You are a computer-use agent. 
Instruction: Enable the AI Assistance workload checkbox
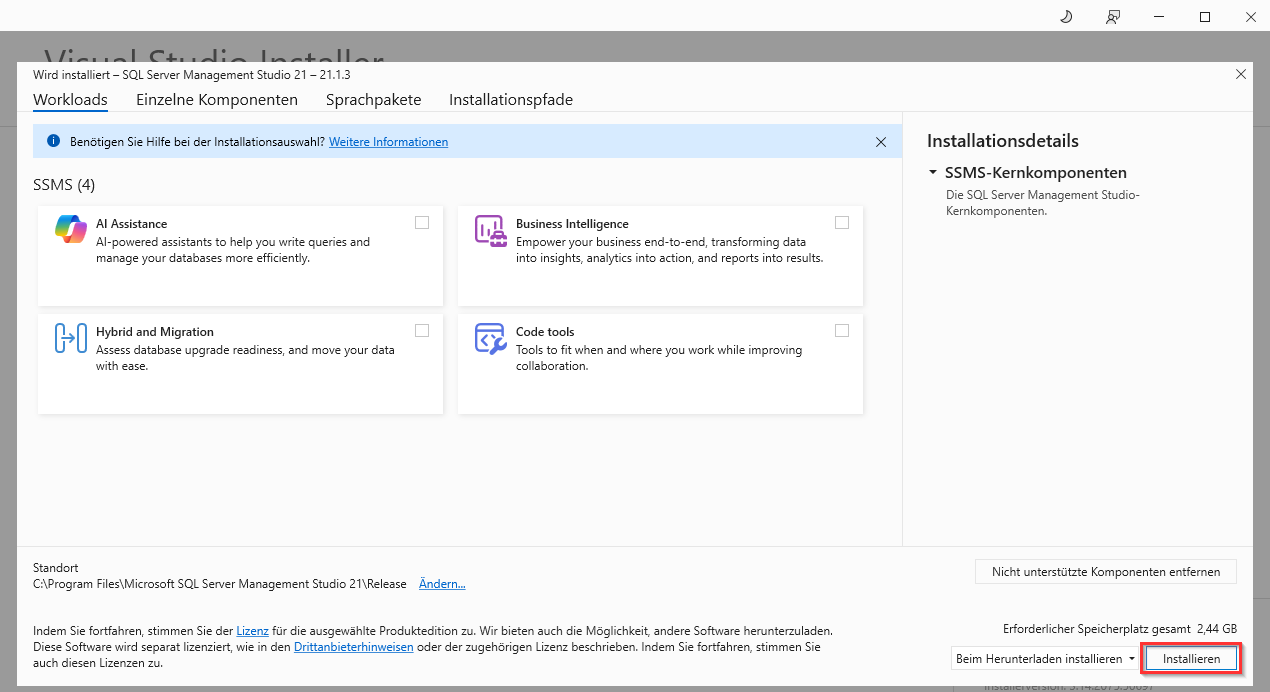coord(422,222)
